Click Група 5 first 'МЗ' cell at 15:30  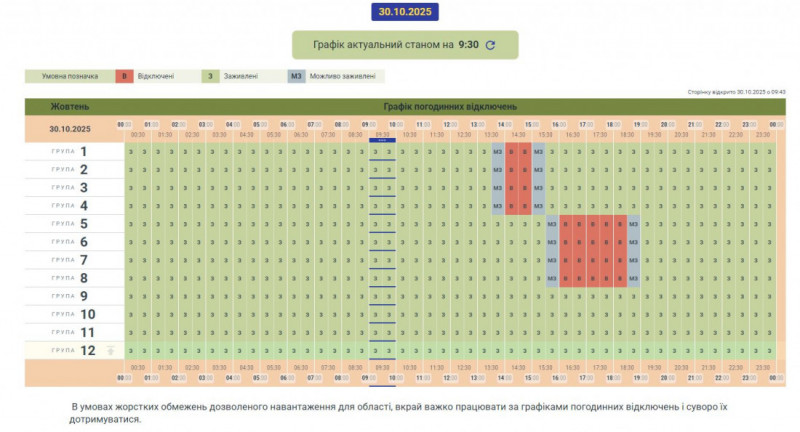[x=552, y=224]
